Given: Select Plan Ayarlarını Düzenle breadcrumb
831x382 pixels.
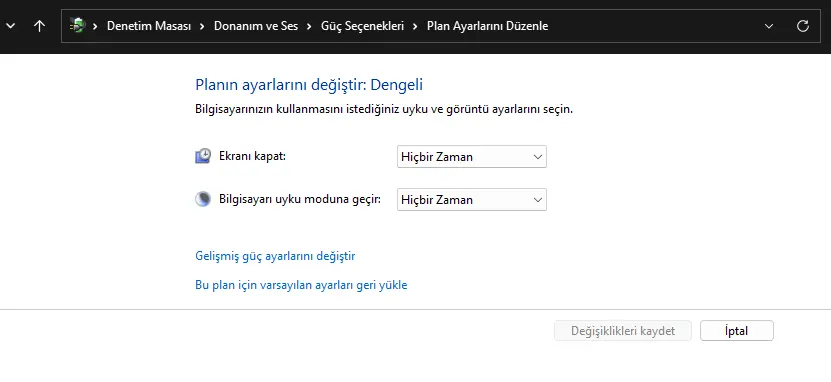Looking at the screenshot, I should coord(488,26).
